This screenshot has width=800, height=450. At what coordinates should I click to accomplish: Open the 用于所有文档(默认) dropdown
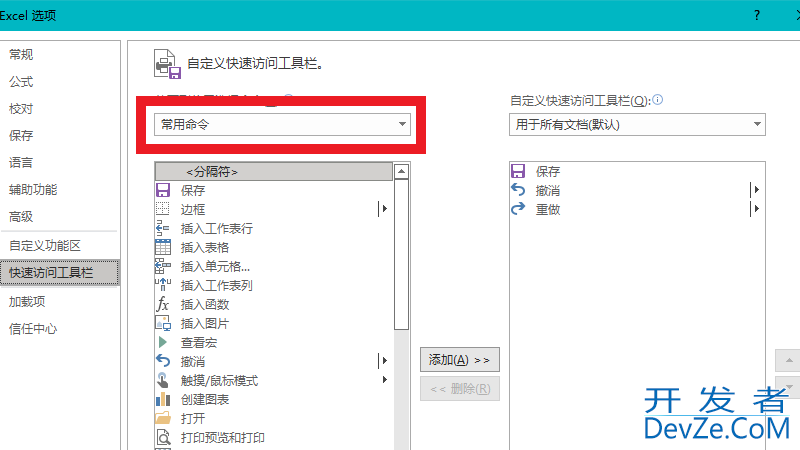(637, 124)
